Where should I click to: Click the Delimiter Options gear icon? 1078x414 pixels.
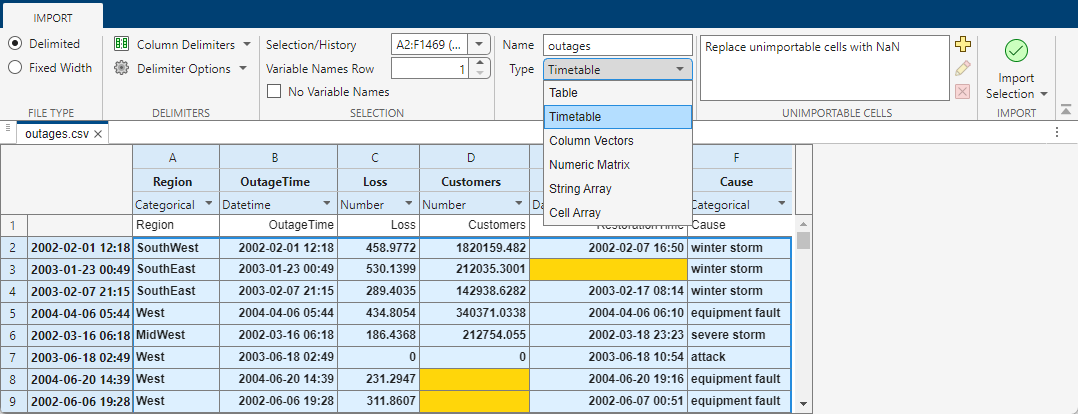[122, 68]
